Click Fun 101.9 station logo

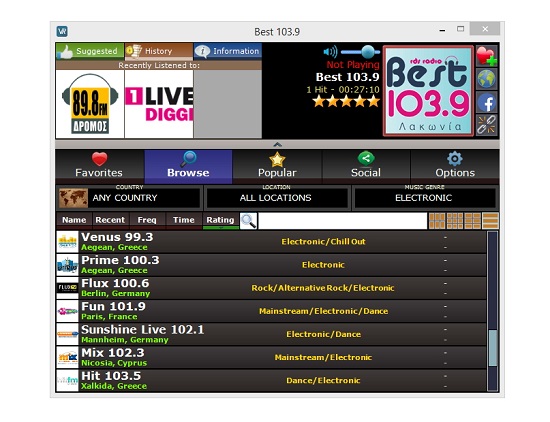pos(67,311)
